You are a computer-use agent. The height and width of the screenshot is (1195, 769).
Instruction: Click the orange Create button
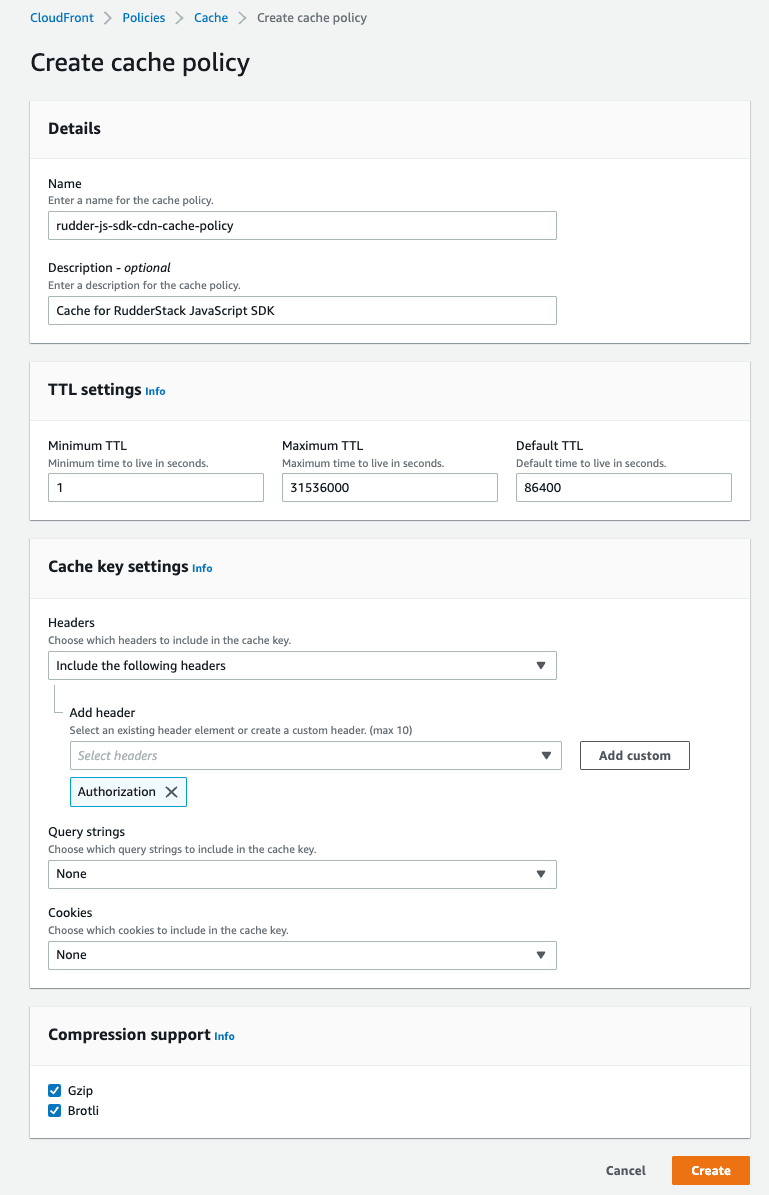711,1171
